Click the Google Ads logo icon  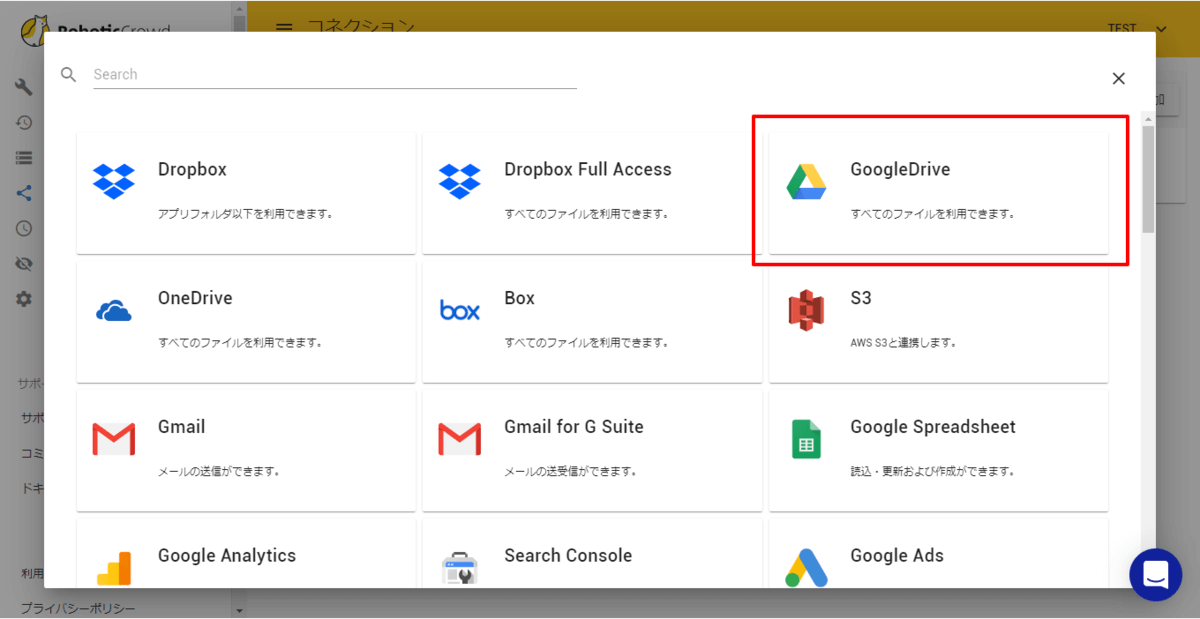coord(806,568)
